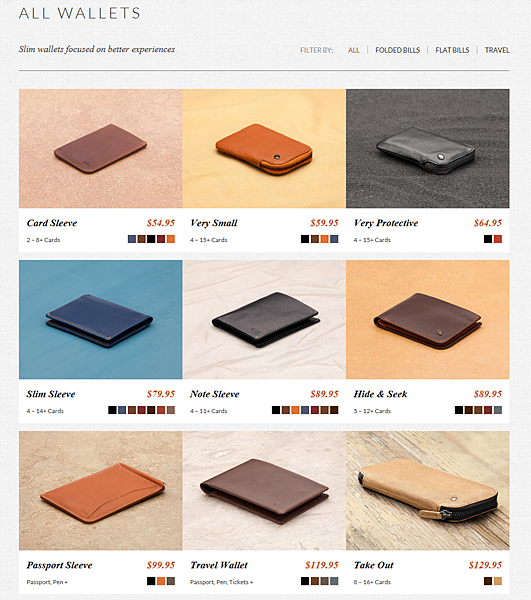
Task: Open the Travel Wallet title link
Action: tap(219, 565)
